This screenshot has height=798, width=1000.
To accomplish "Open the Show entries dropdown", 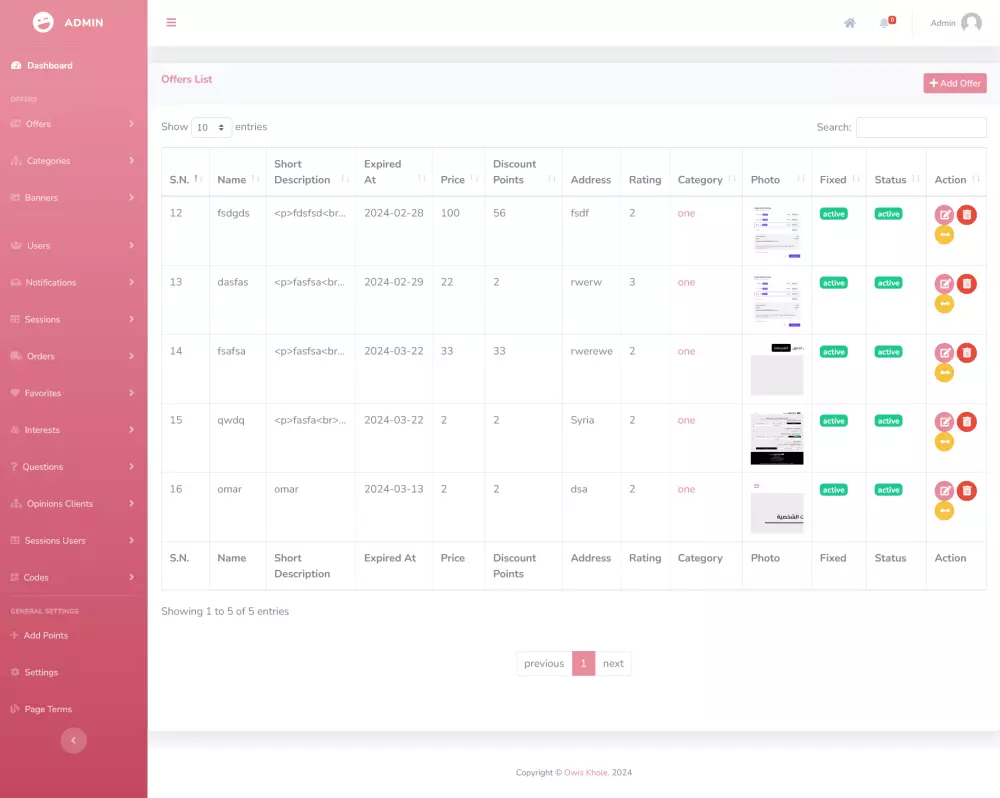I will tap(211, 128).
